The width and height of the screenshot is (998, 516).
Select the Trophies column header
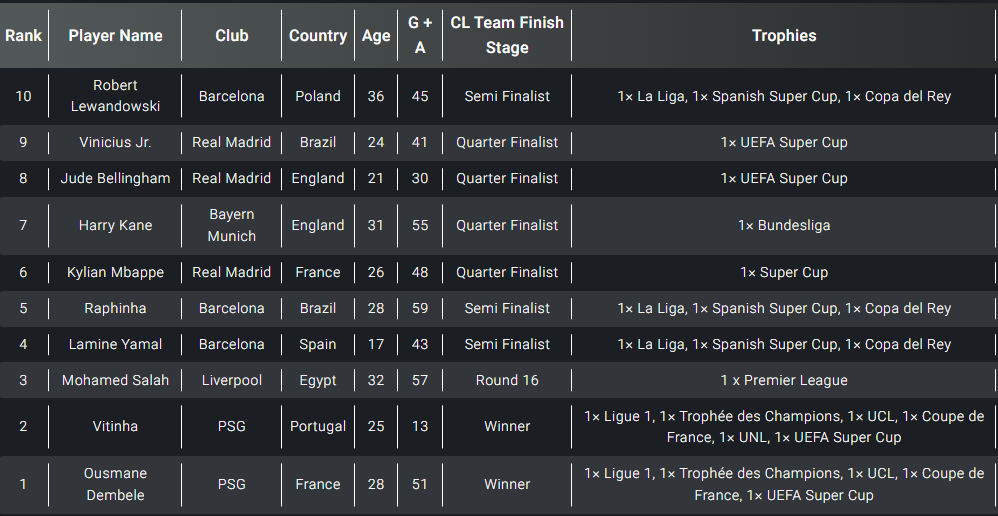coord(784,36)
